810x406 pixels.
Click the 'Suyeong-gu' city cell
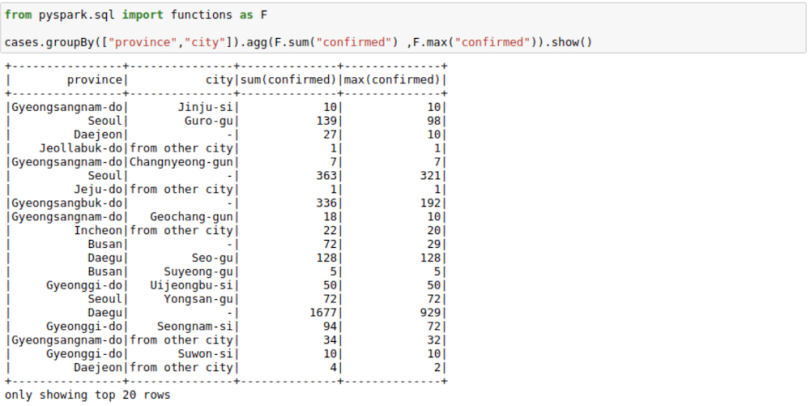[x=198, y=272]
